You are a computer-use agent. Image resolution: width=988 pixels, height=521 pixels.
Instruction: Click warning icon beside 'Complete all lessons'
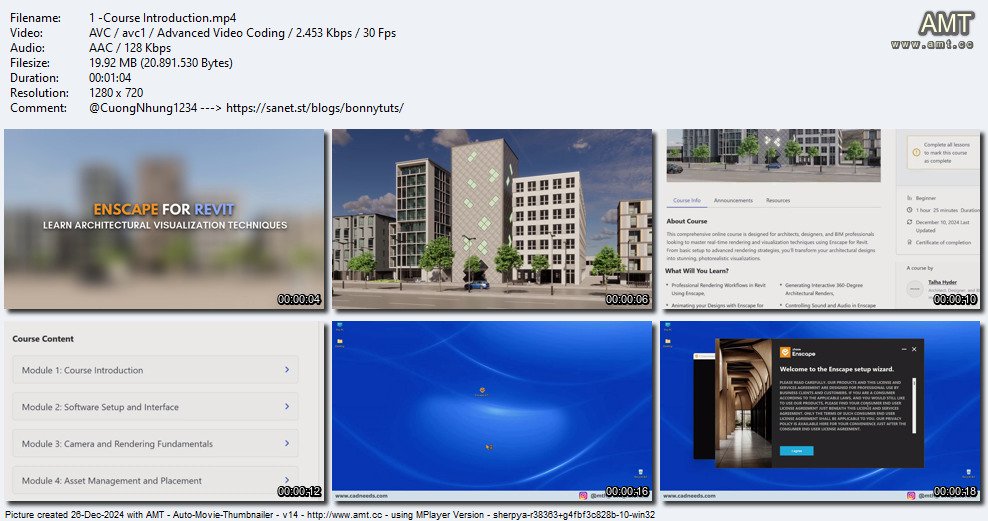coord(916,152)
